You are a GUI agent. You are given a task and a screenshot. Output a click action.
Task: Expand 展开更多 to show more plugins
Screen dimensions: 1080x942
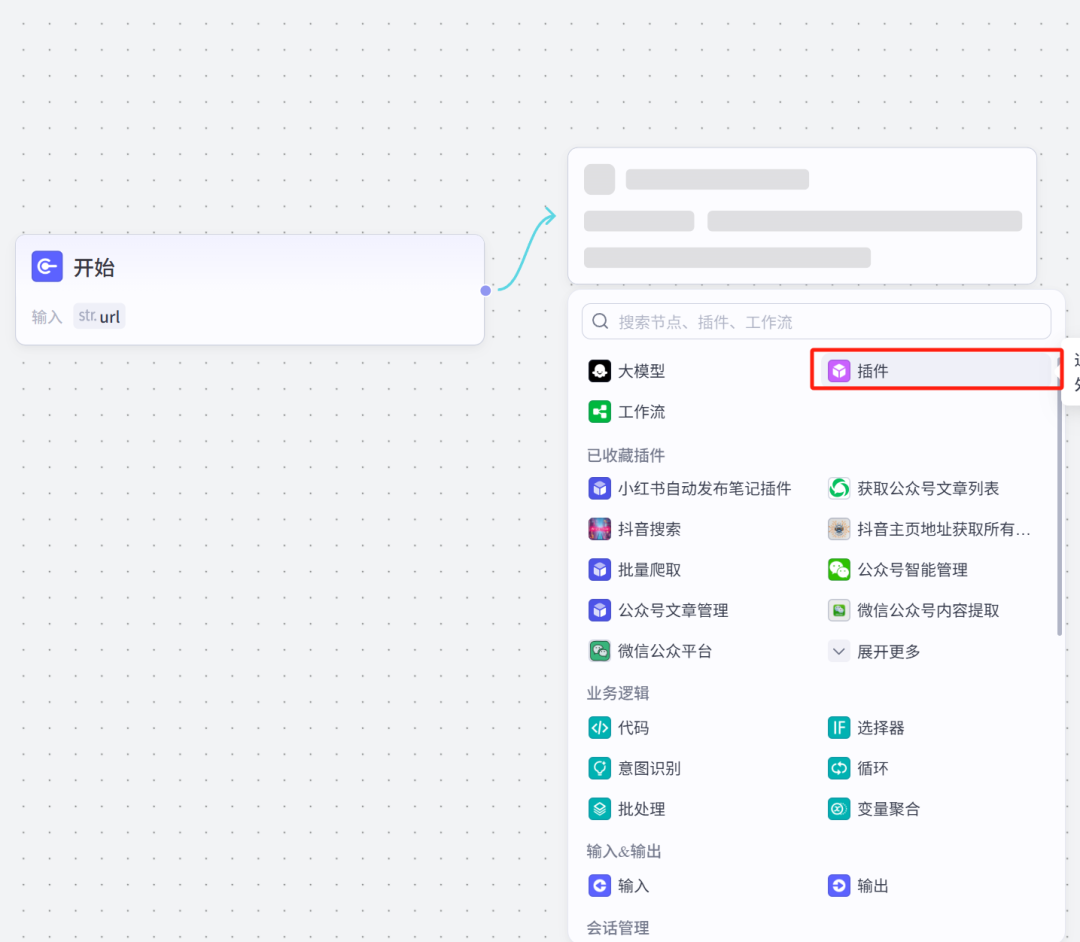point(874,651)
